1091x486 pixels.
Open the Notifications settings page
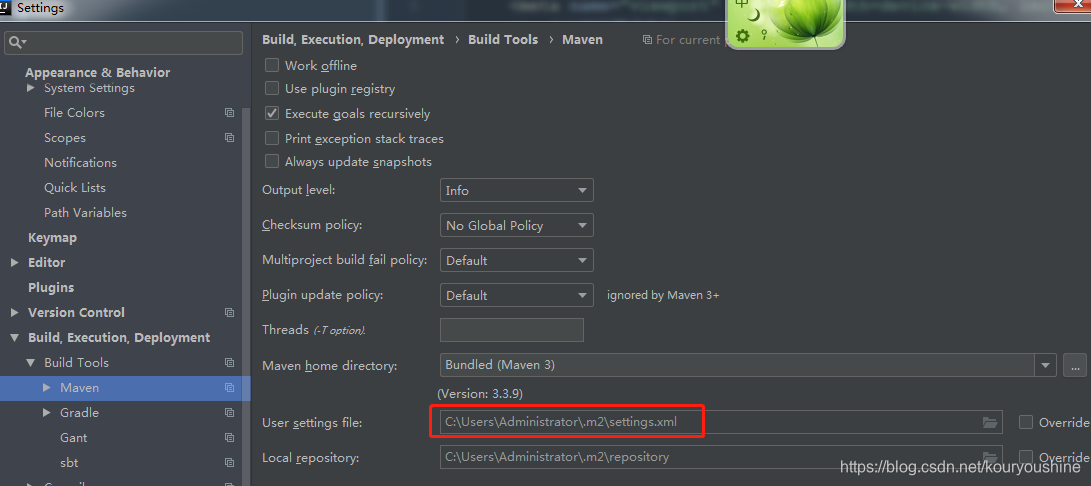point(80,163)
